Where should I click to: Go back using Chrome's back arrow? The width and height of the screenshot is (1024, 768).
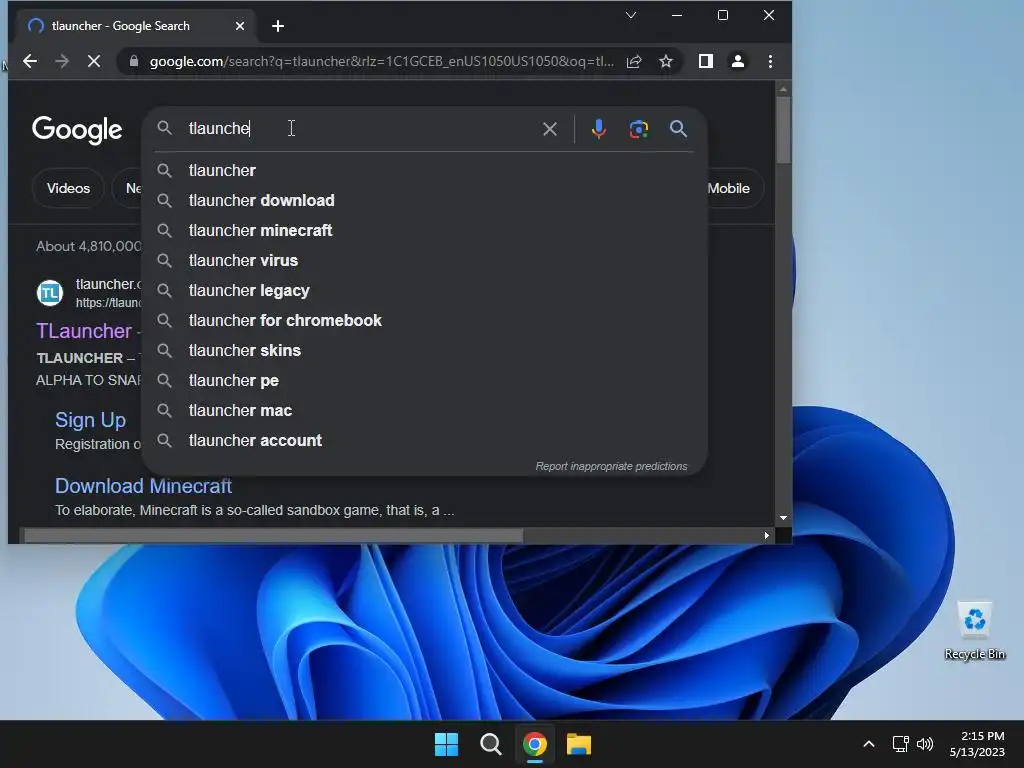click(x=30, y=61)
